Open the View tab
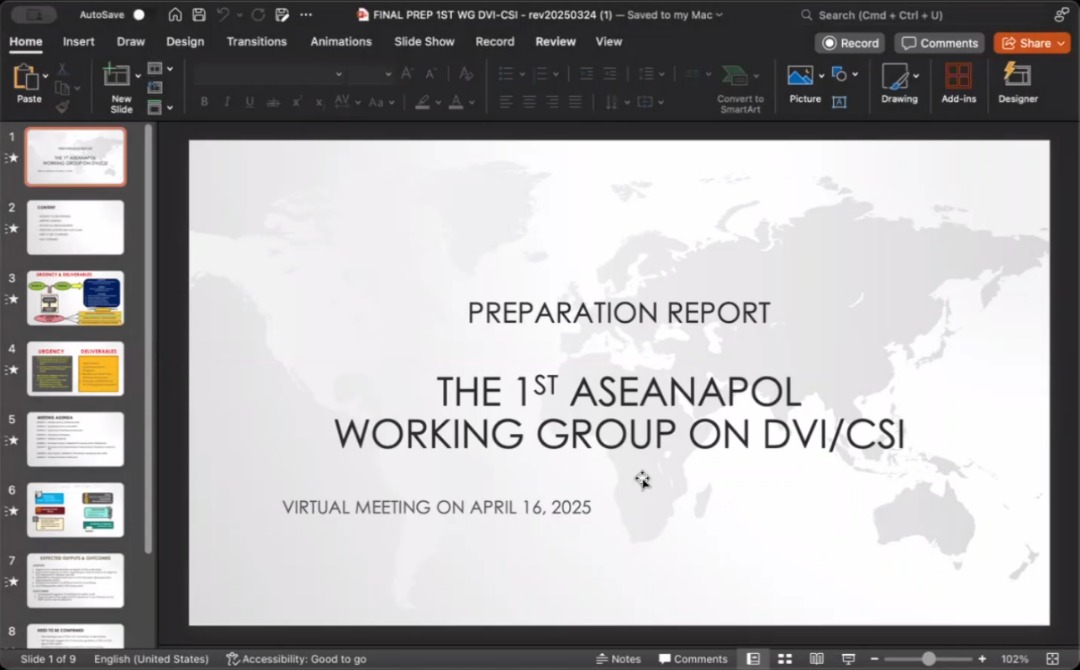 609,41
